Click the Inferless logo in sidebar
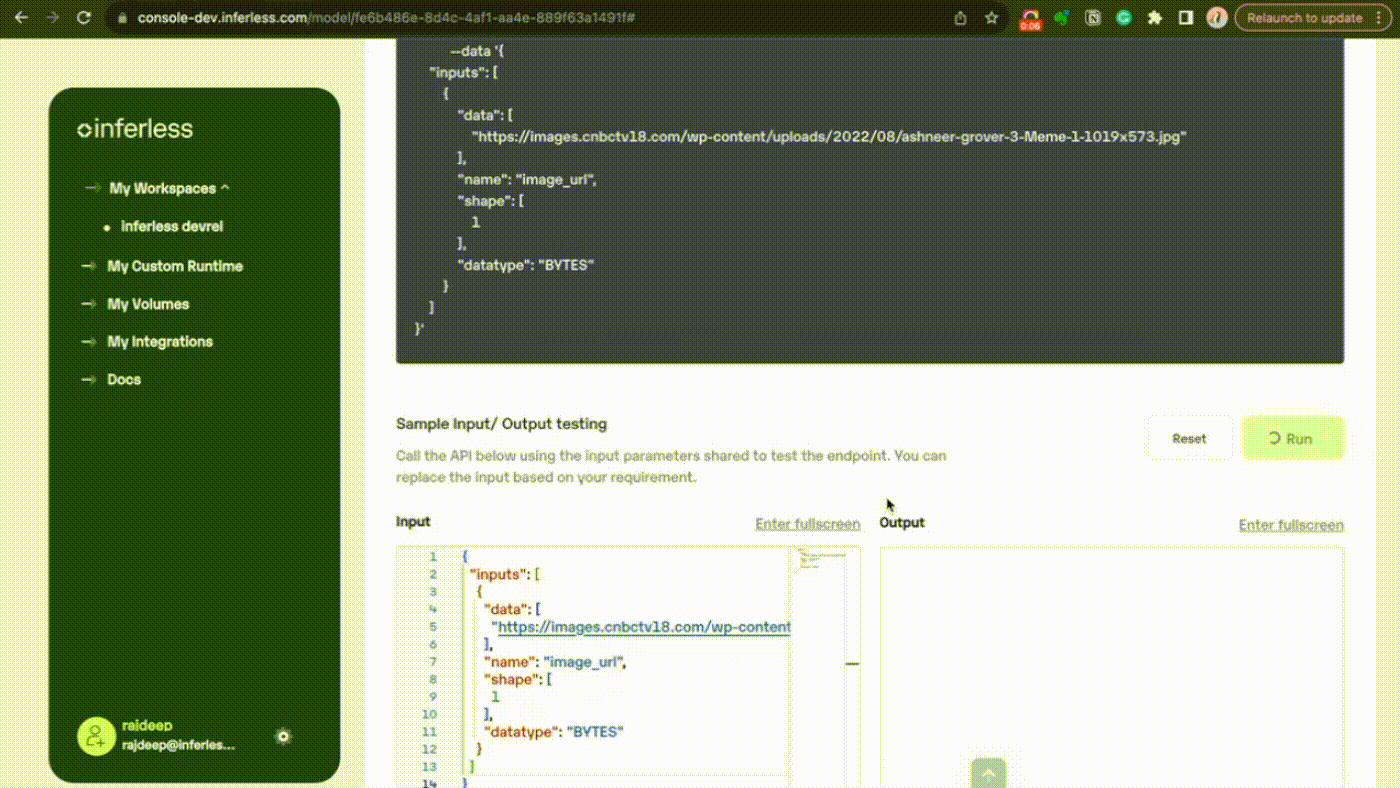Screen dimensions: 1400x788 (135, 129)
